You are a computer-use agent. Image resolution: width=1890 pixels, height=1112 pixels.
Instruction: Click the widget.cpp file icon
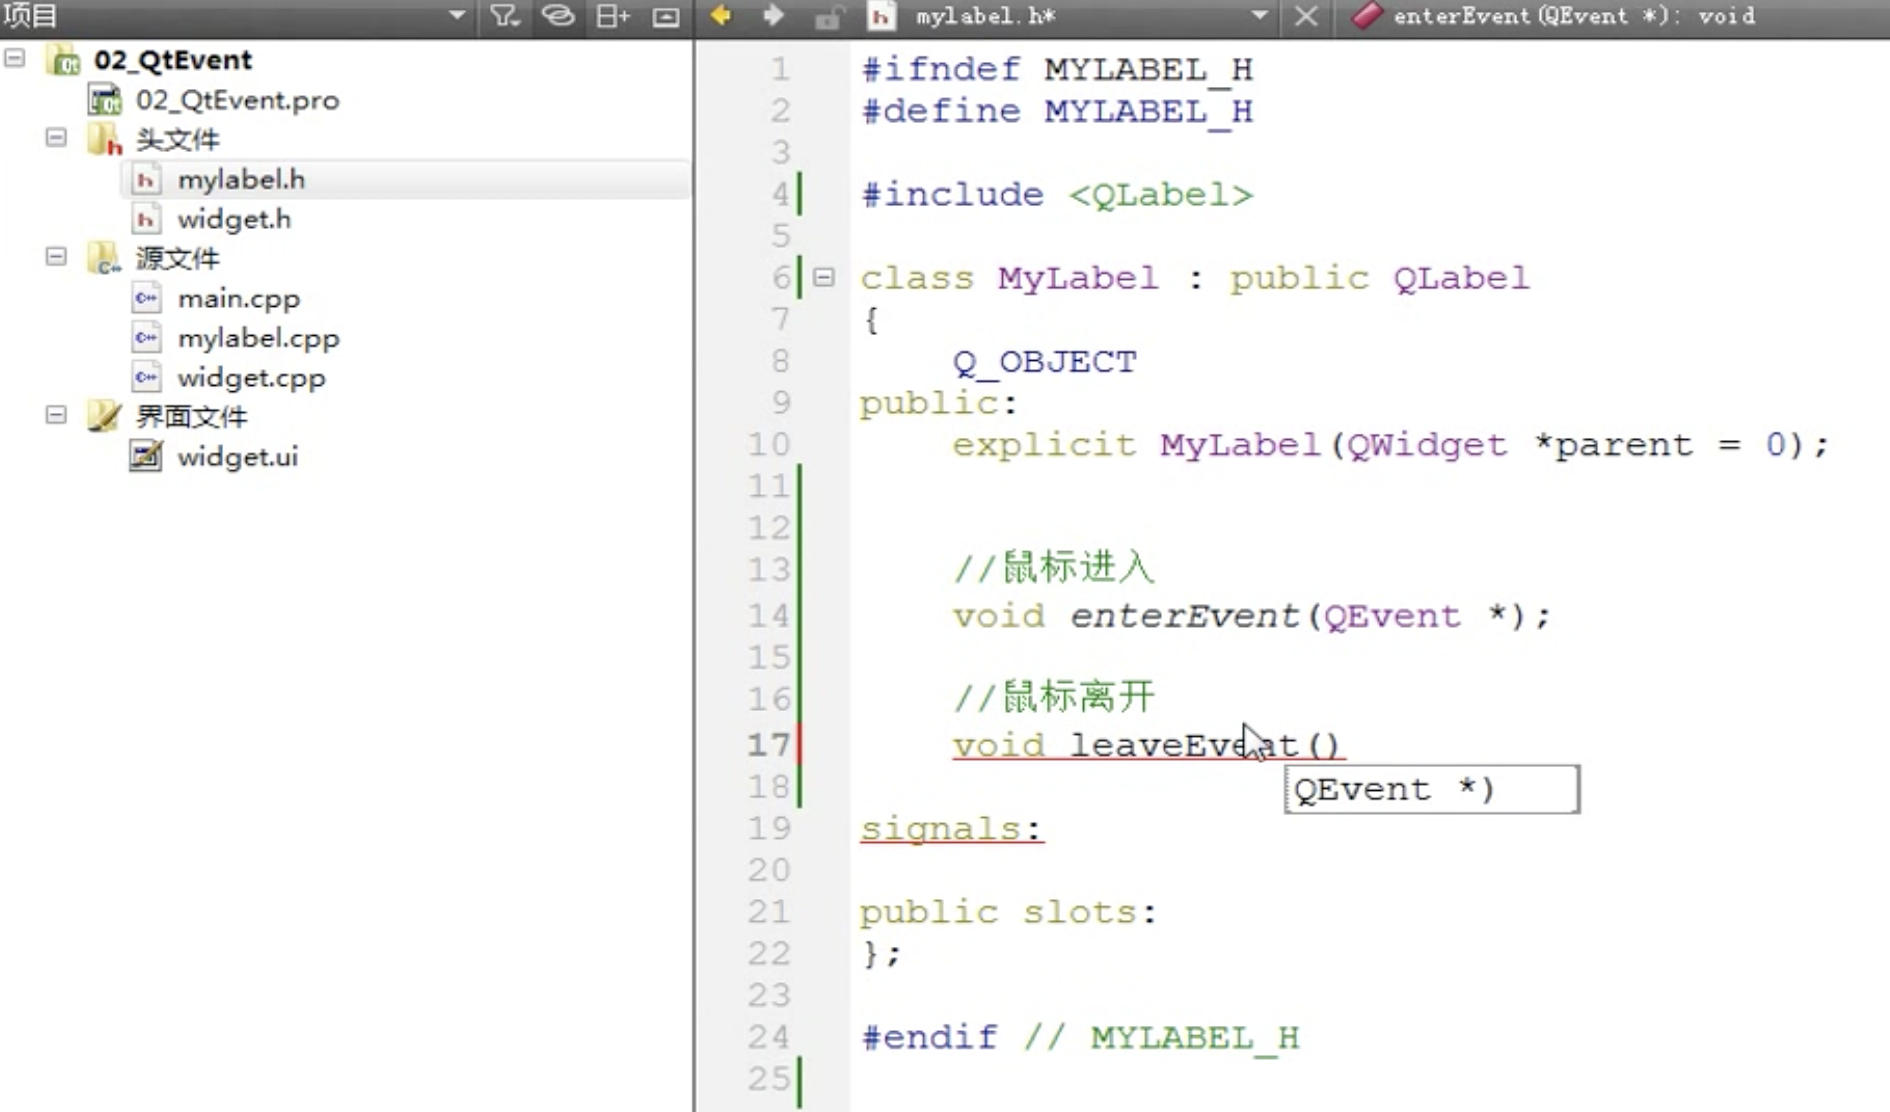(x=146, y=377)
